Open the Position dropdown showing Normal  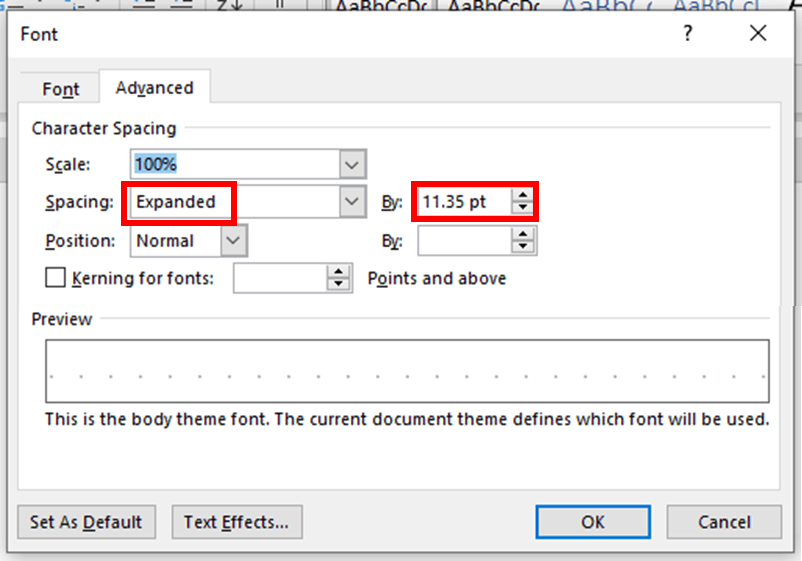[x=233, y=240]
